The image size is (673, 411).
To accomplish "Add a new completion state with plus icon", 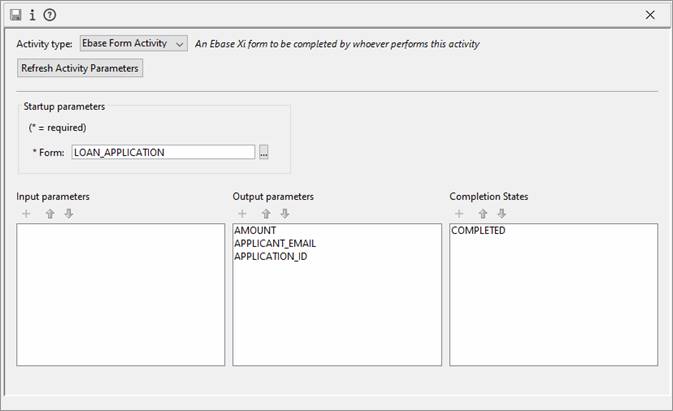I will pos(459,214).
